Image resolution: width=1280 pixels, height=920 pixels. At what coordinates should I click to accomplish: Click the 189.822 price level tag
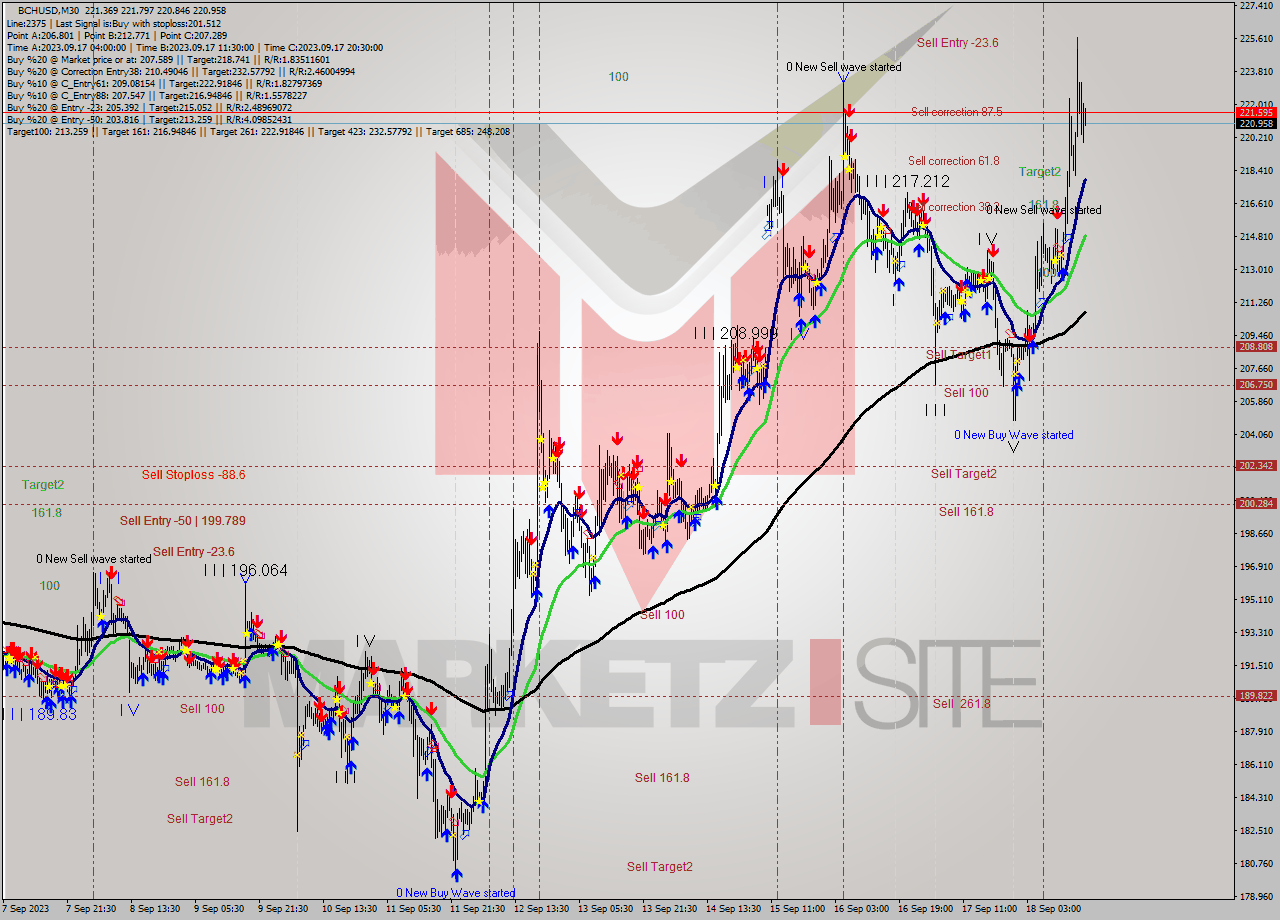1256,695
